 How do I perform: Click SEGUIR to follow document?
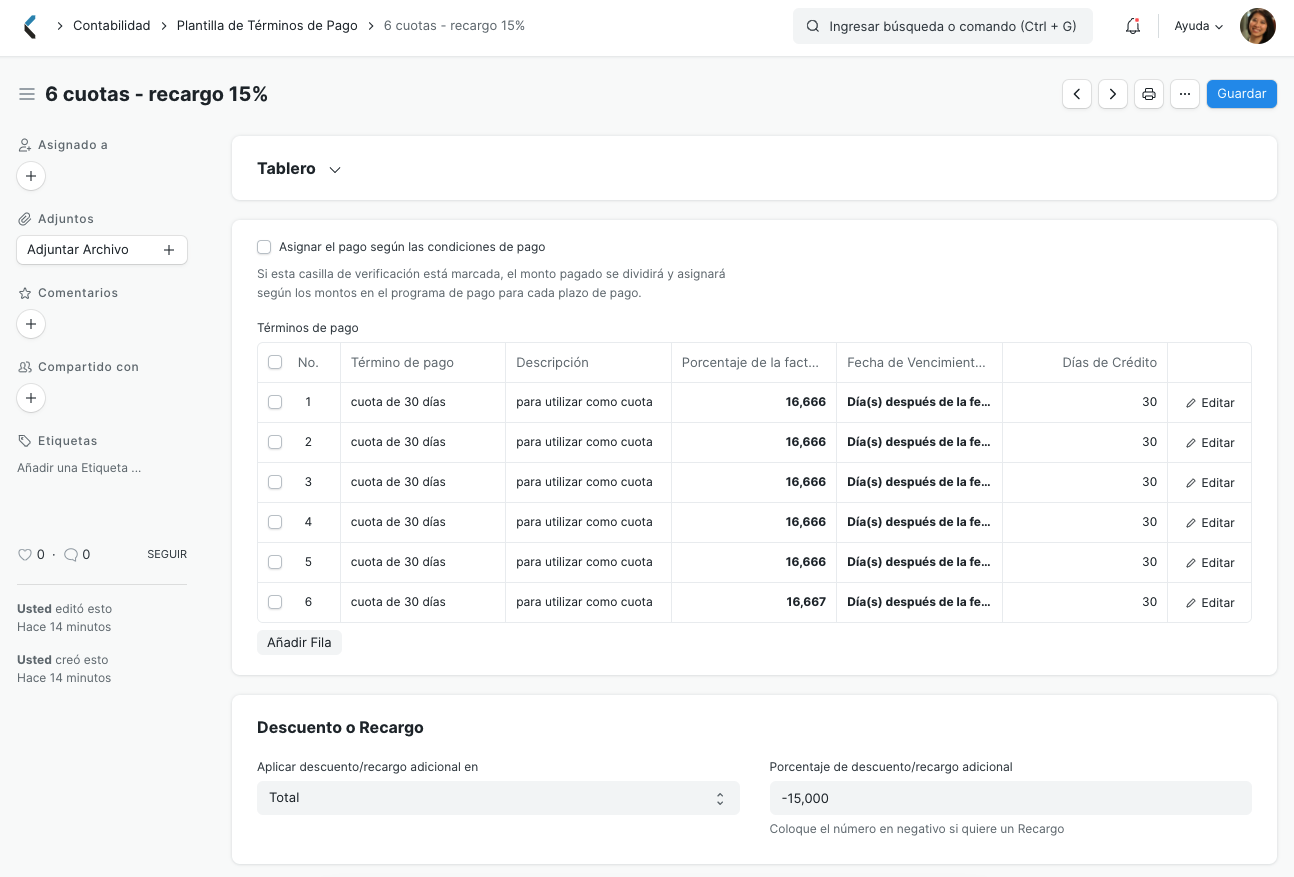click(x=167, y=554)
